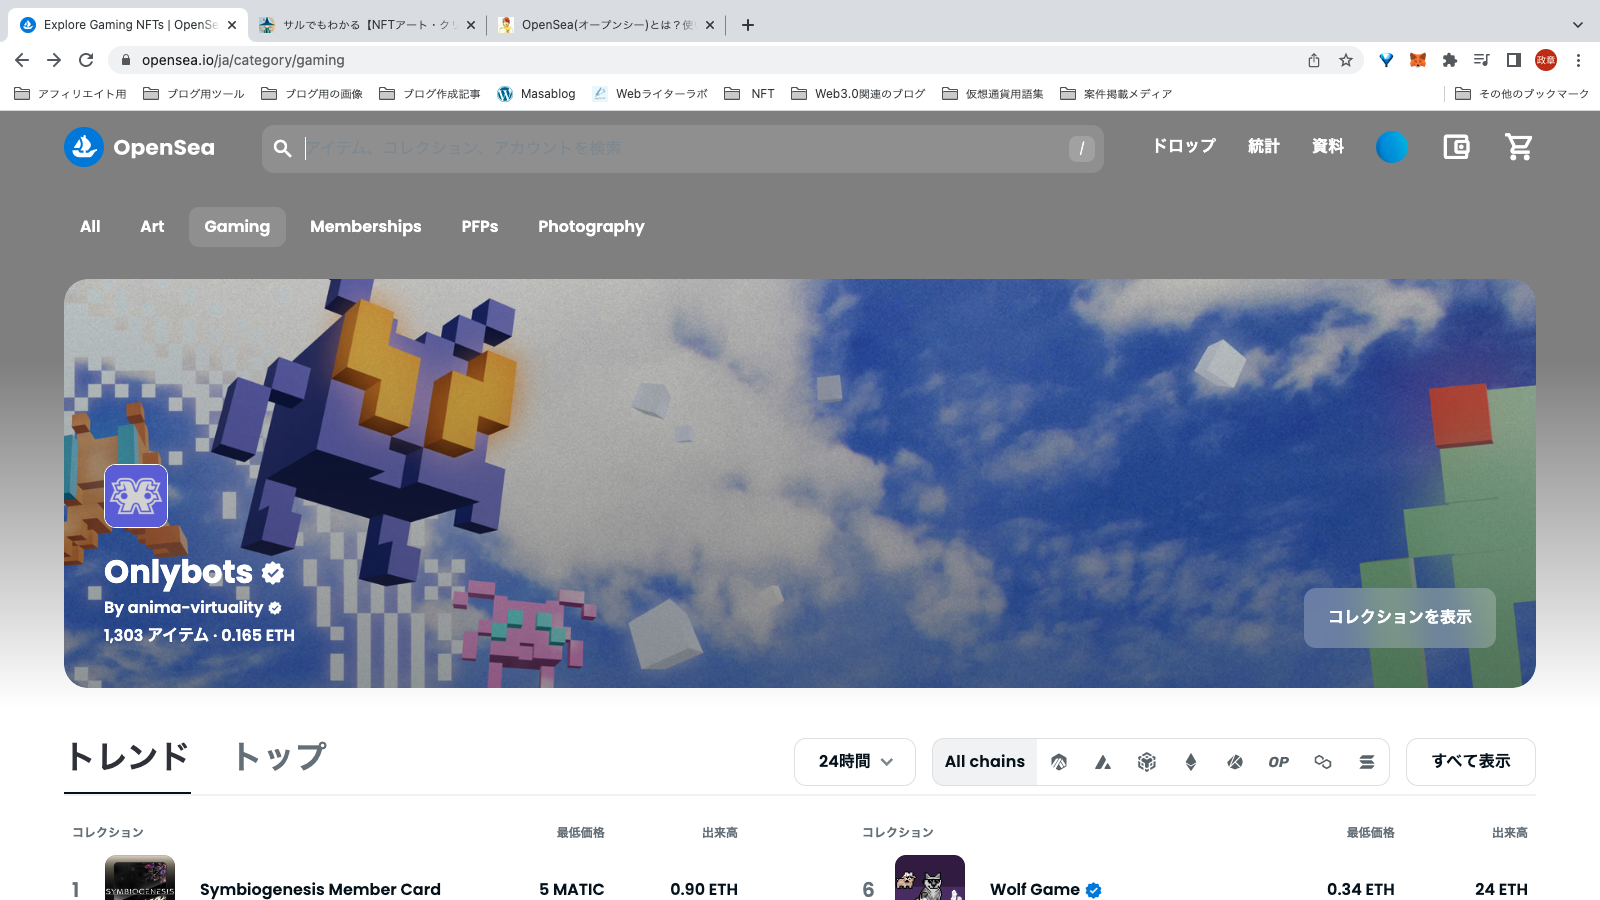Click the すべて表示 button
This screenshot has width=1600, height=900.
[x=1470, y=762]
